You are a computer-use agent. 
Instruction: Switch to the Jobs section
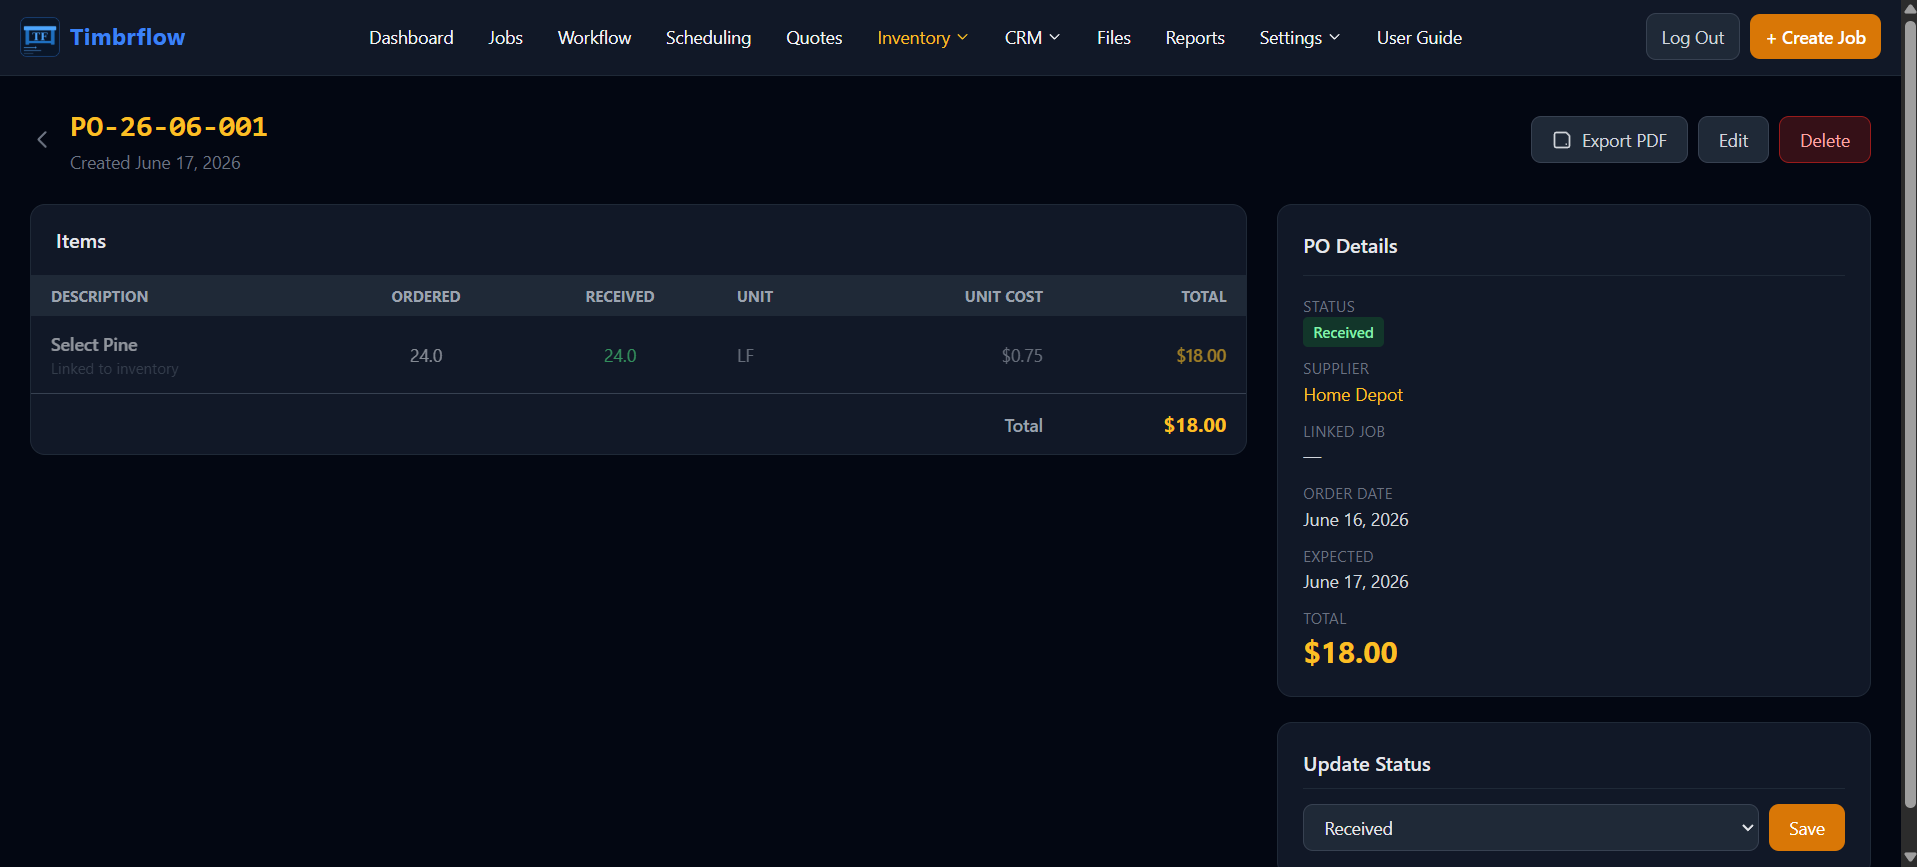505,38
